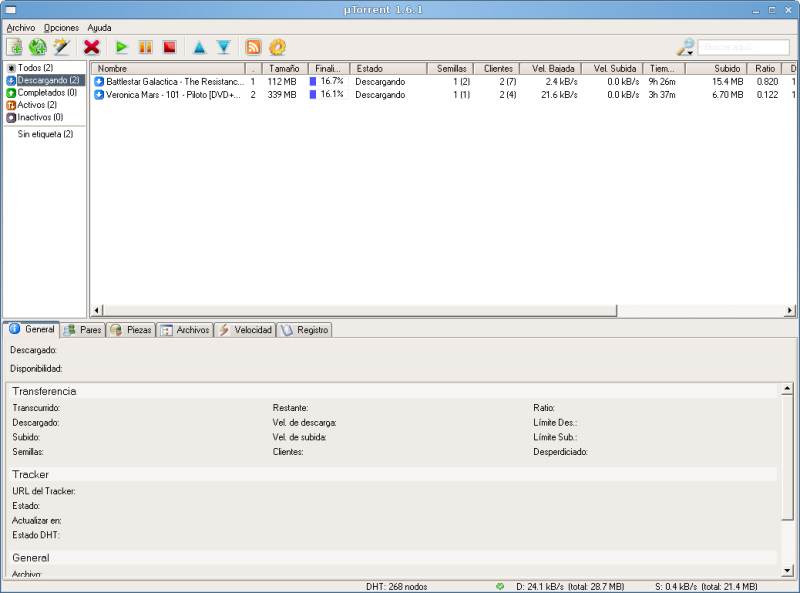This screenshot has height=593, width=800.
Task: Click up arrow of details pane scrollbar
Action: tap(787, 389)
